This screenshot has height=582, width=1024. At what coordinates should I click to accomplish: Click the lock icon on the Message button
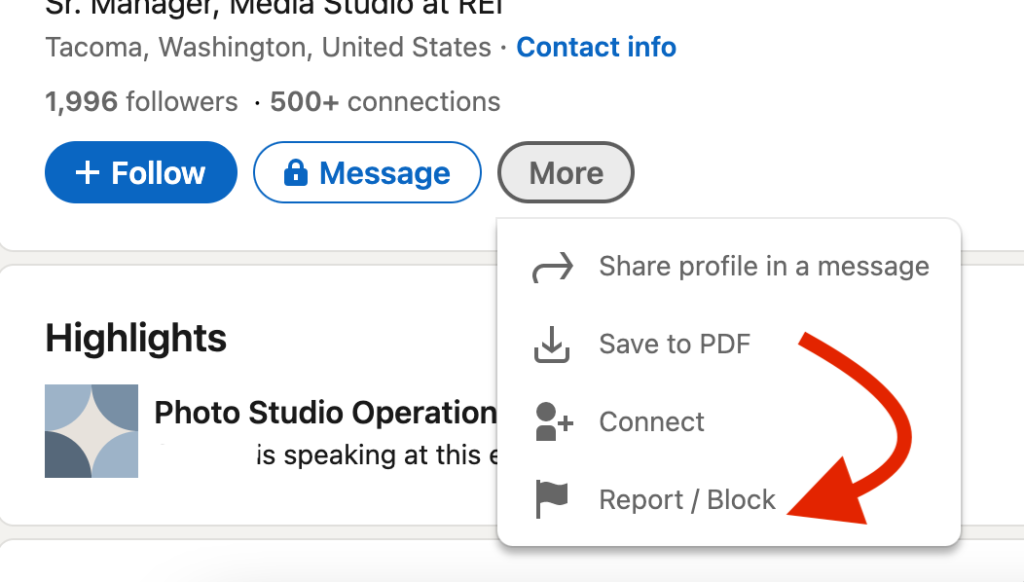[x=296, y=172]
